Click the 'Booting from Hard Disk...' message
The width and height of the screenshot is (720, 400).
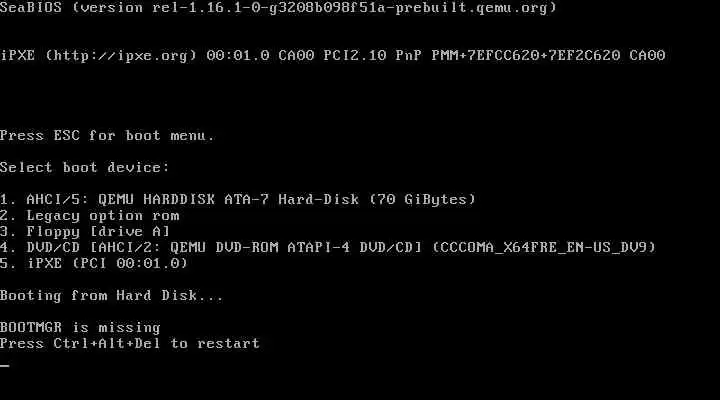112,295
